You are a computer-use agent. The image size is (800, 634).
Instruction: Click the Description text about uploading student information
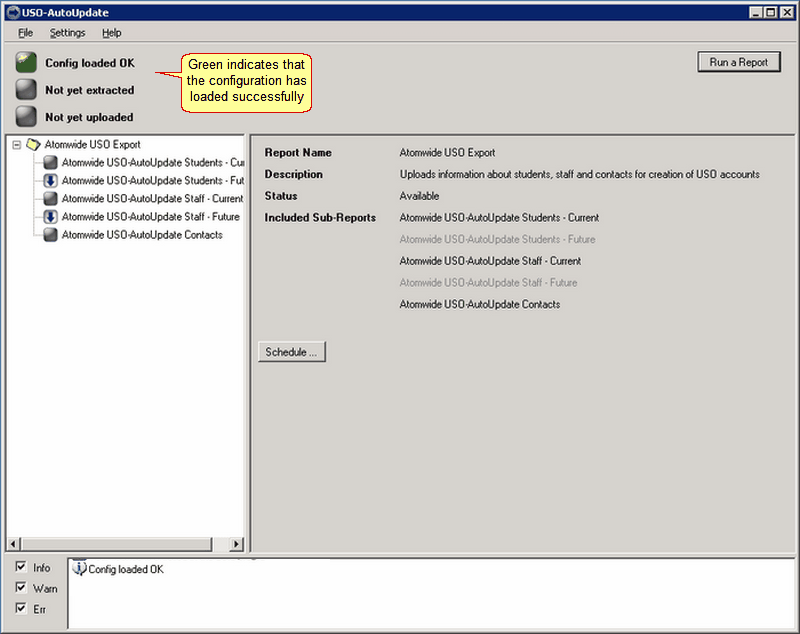580,174
